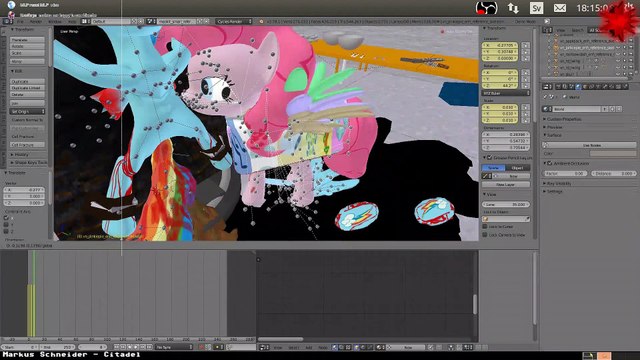Open the Cycles Render engine dropdown
This screenshot has height=360, width=640.
[x=234, y=21]
